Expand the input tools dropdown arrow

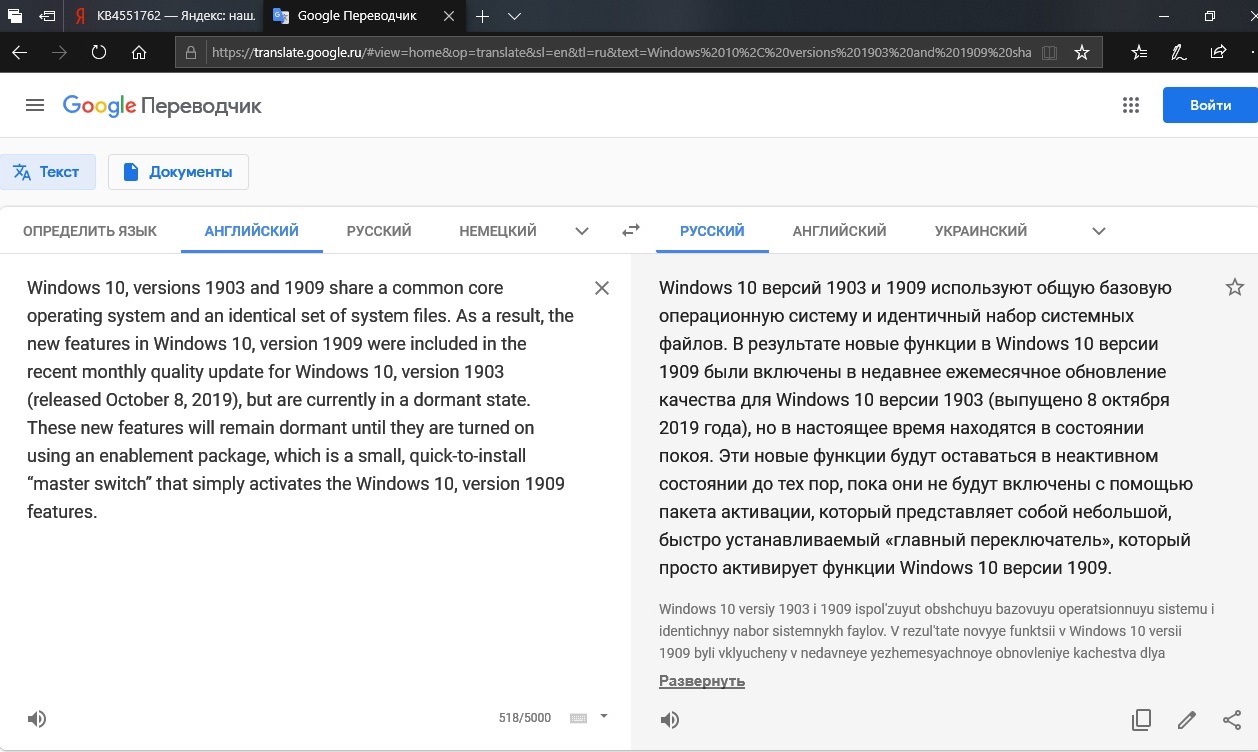coord(603,716)
